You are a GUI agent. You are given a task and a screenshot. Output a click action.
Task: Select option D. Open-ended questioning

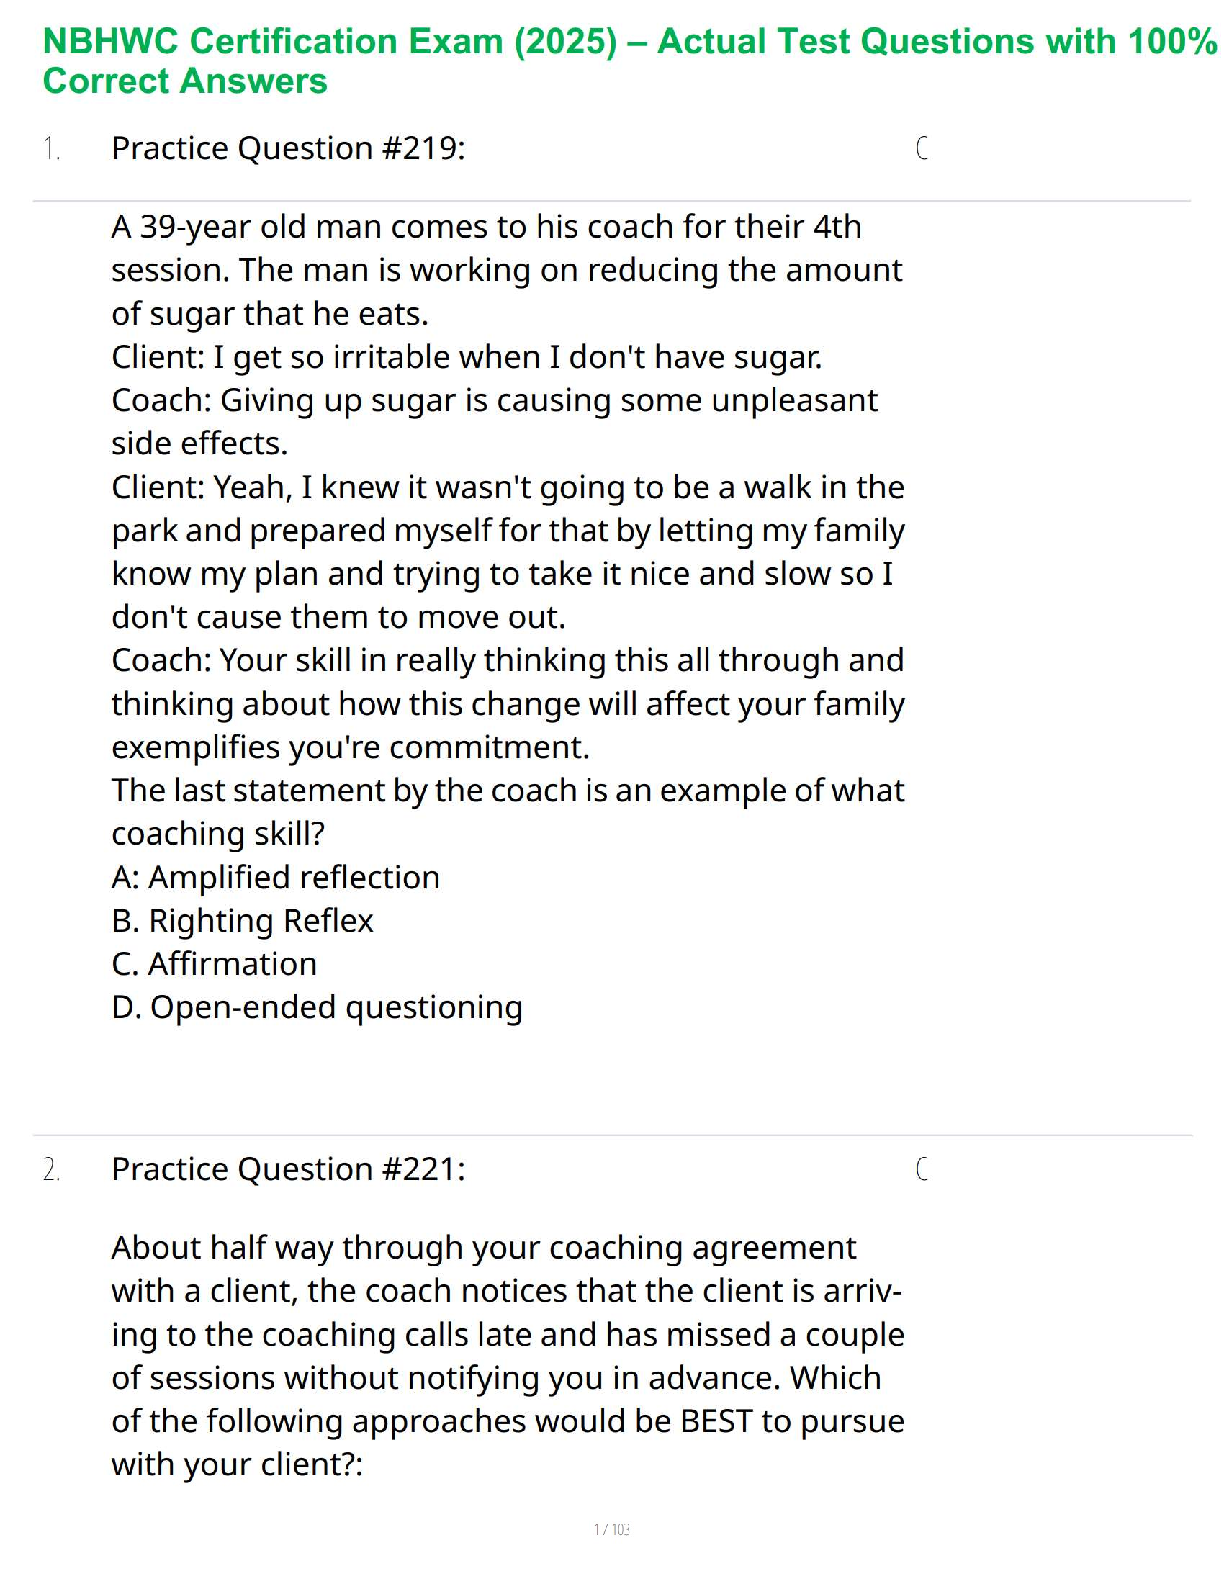coord(317,1007)
